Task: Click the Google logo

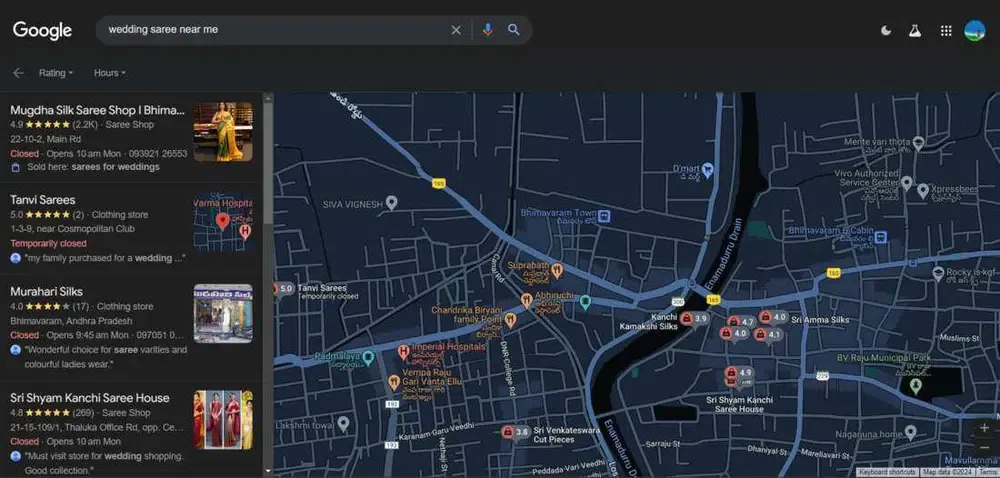Action: (x=42, y=30)
